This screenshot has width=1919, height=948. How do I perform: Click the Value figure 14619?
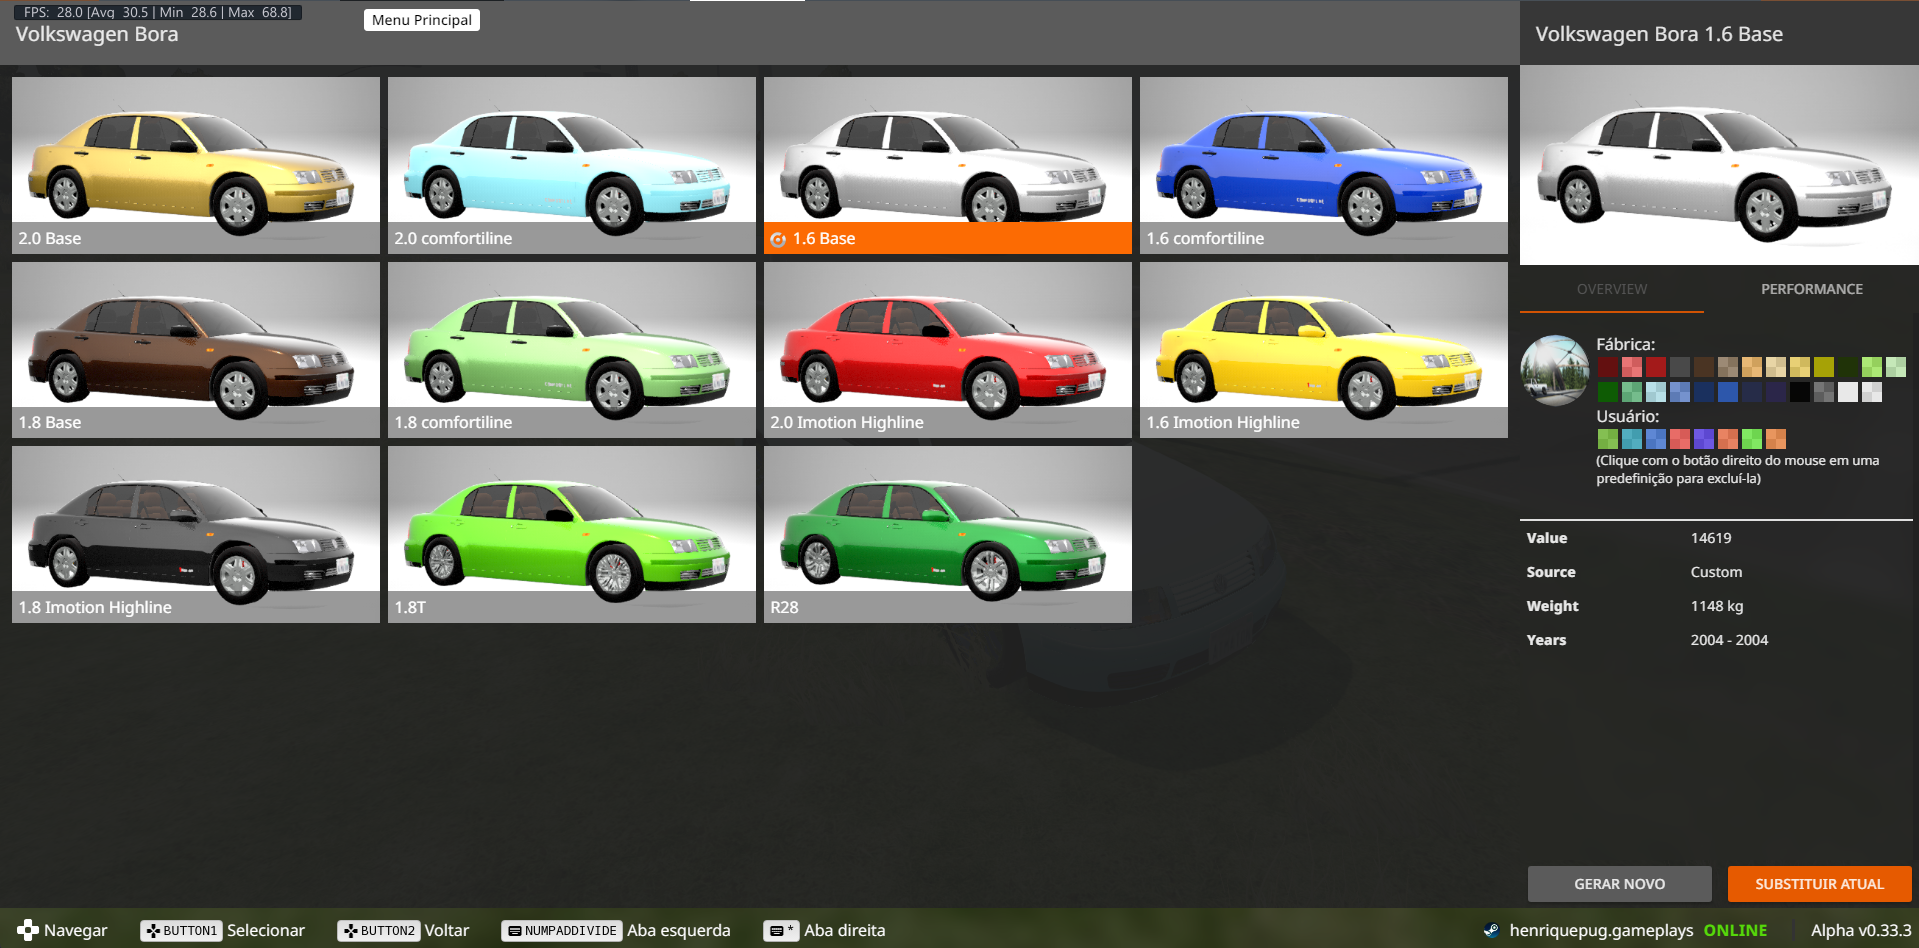1711,538
